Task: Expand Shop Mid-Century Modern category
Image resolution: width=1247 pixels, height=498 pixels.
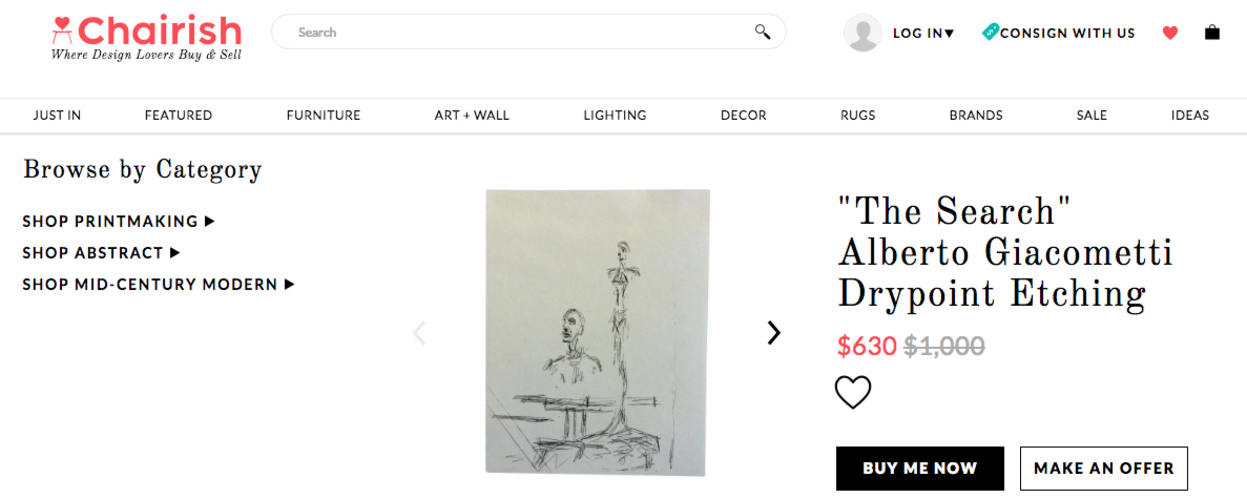Action: pyautogui.click(x=158, y=284)
